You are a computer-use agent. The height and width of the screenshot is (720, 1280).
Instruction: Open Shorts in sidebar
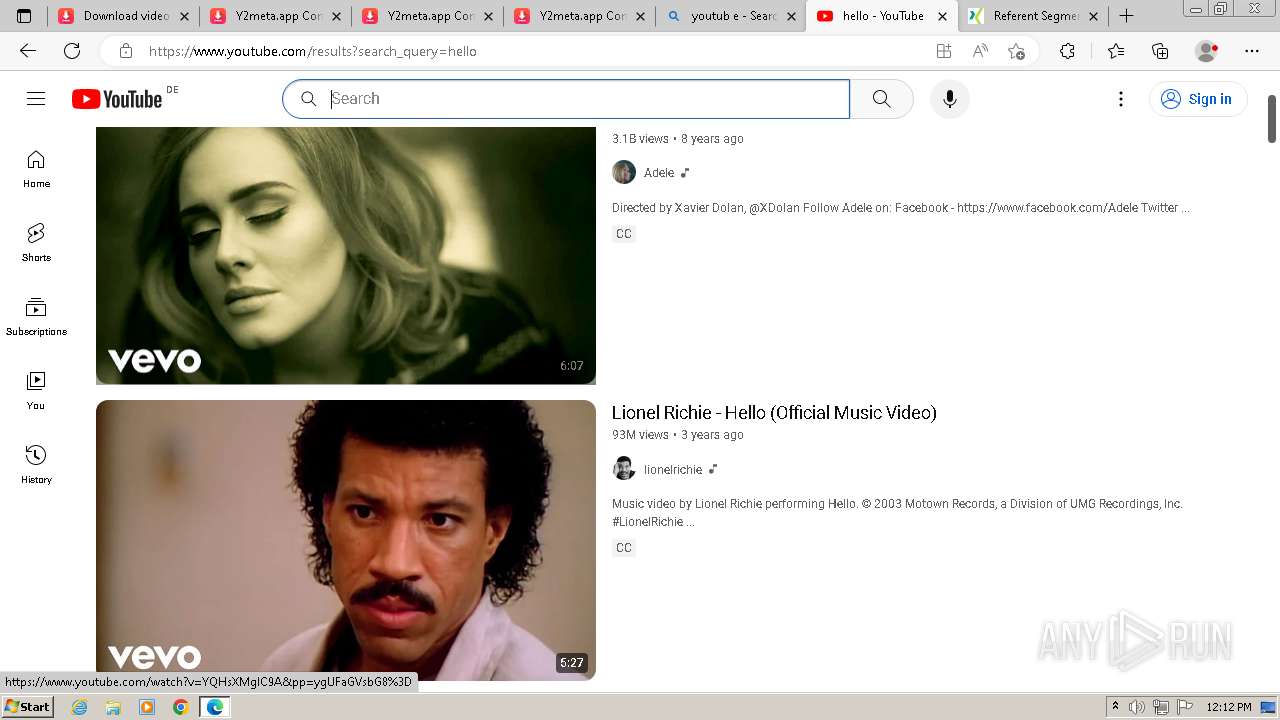[x=36, y=244]
